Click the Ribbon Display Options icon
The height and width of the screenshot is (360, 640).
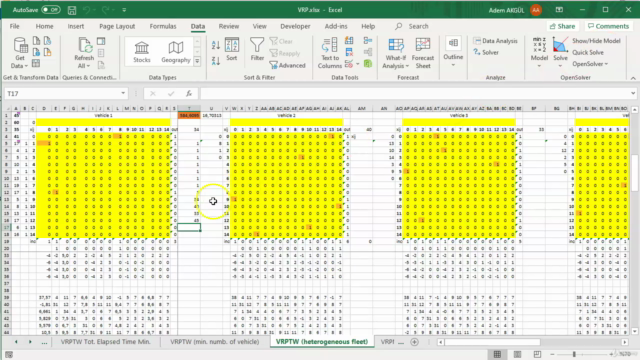click(559, 10)
